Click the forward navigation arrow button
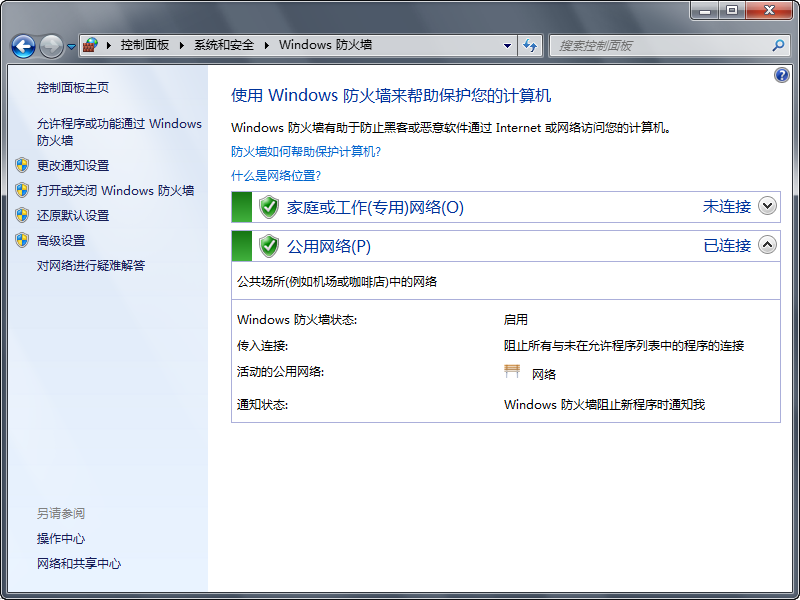The image size is (800, 600). coord(51,46)
